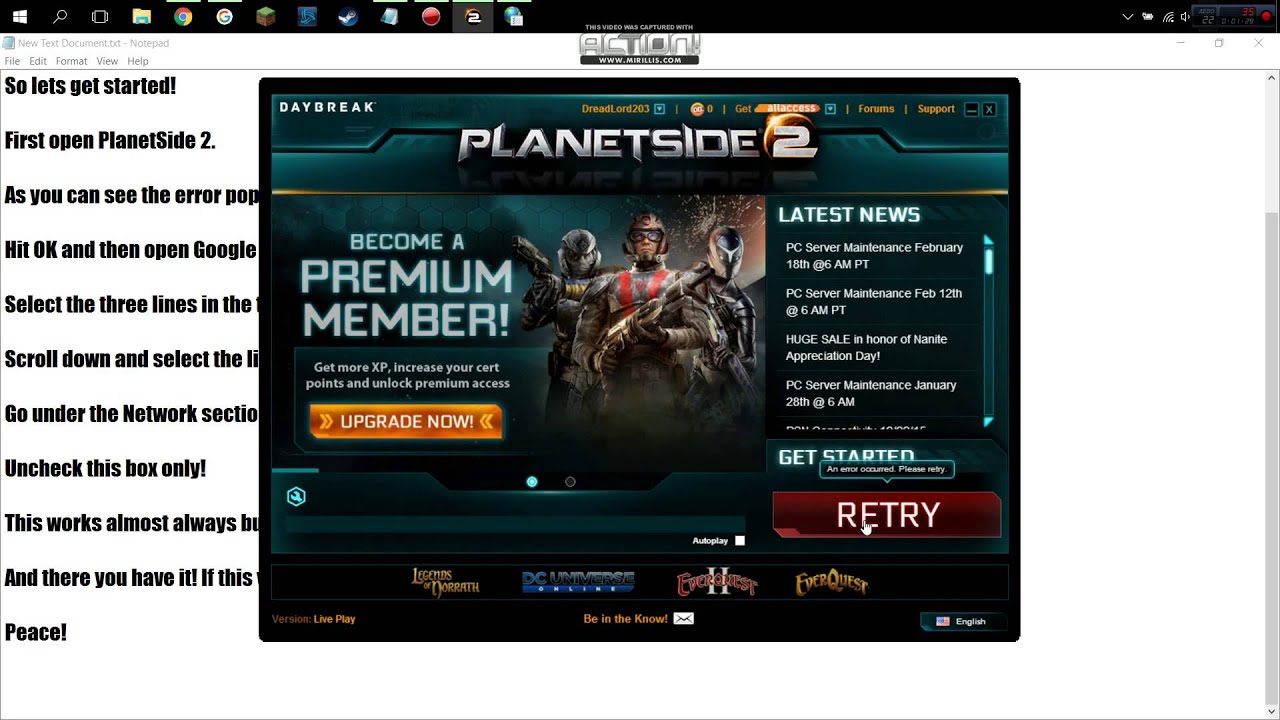Switch to PlanetSide 2 launcher taskbar icon
This screenshot has height=720, width=1280.
click(473, 16)
